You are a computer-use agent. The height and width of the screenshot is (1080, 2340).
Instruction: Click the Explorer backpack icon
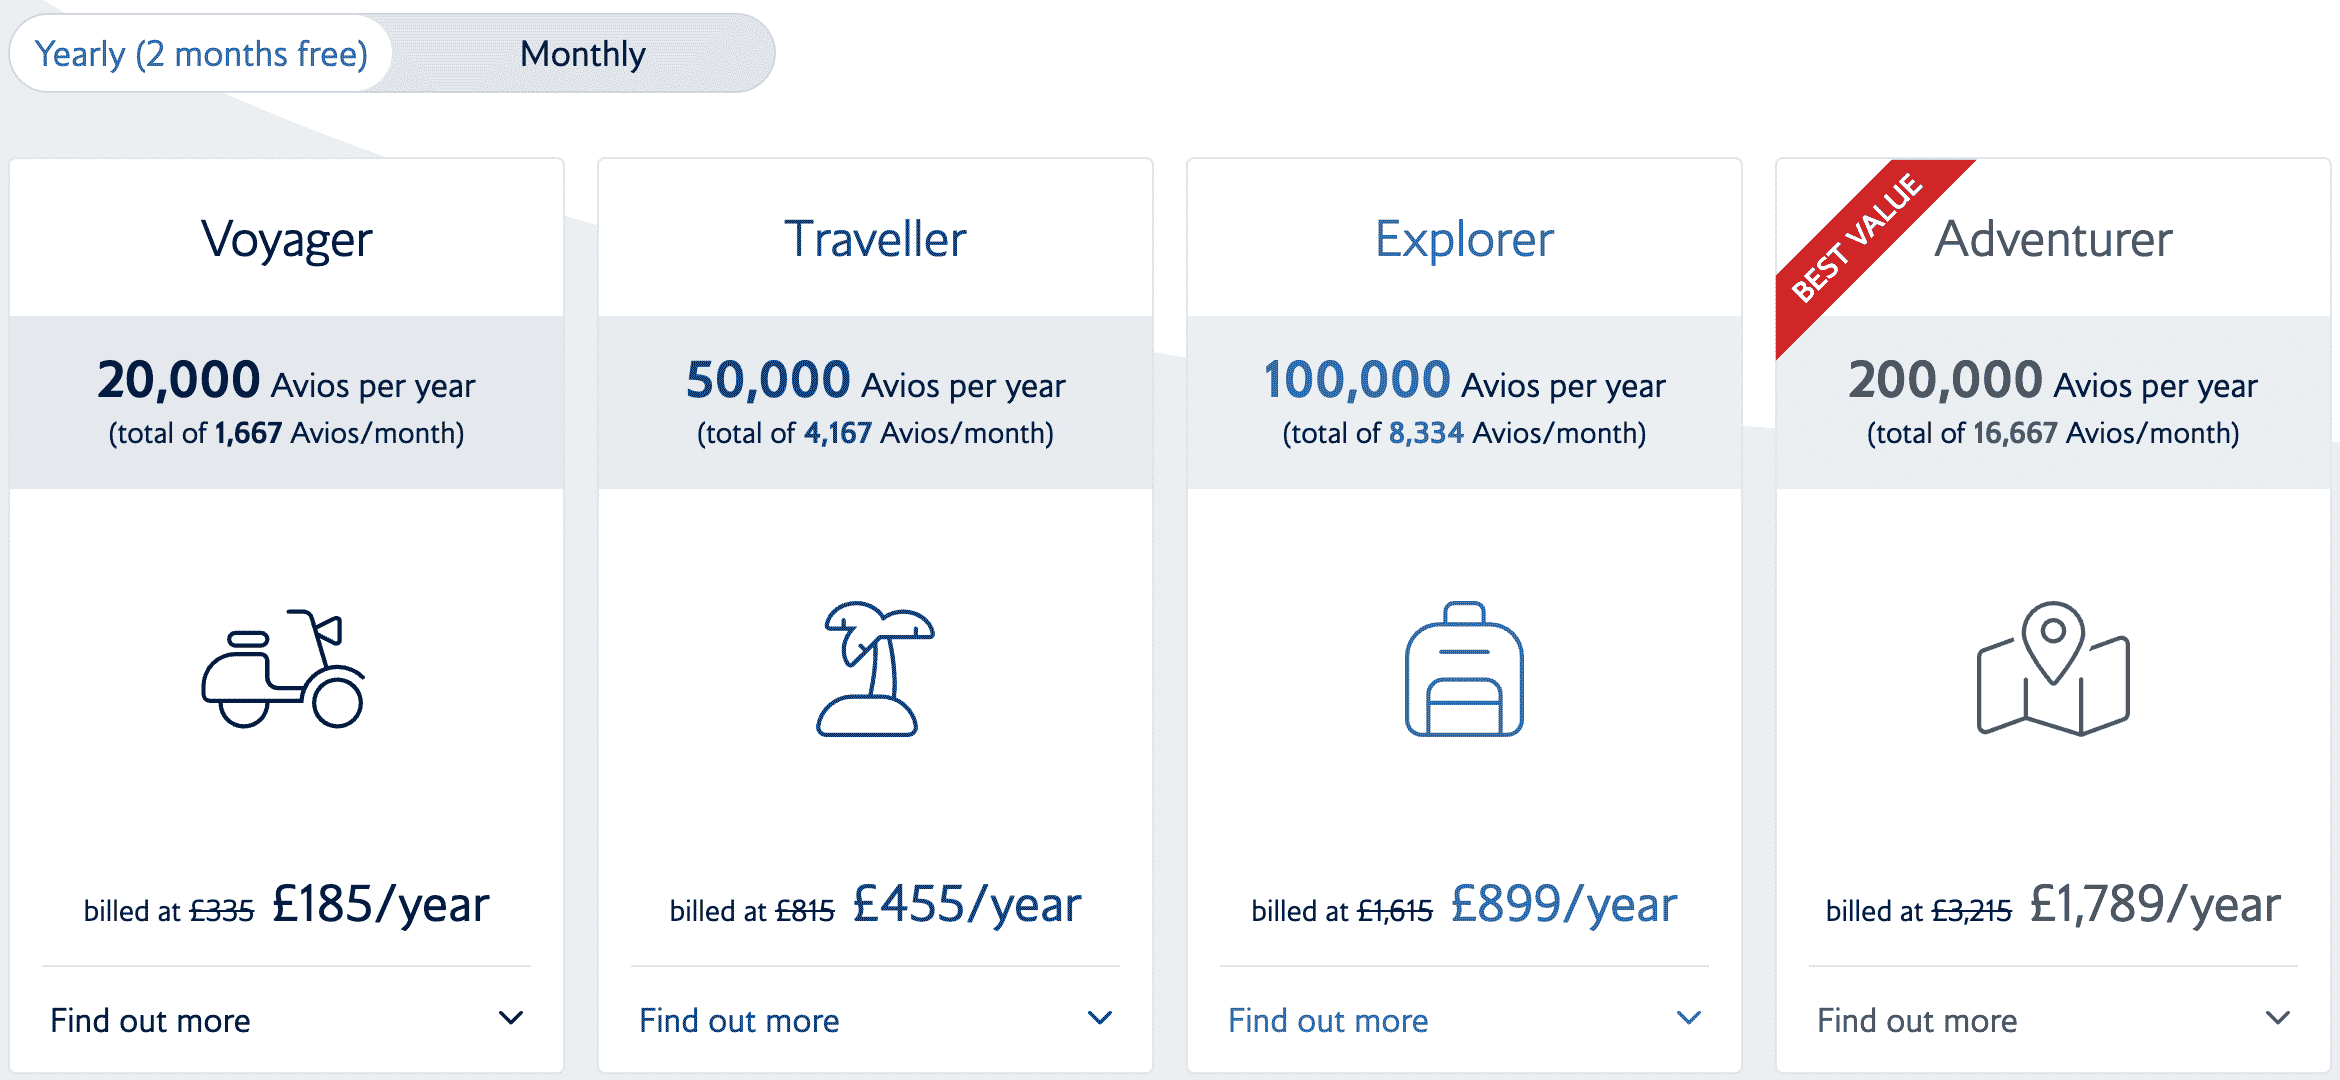click(x=1464, y=669)
